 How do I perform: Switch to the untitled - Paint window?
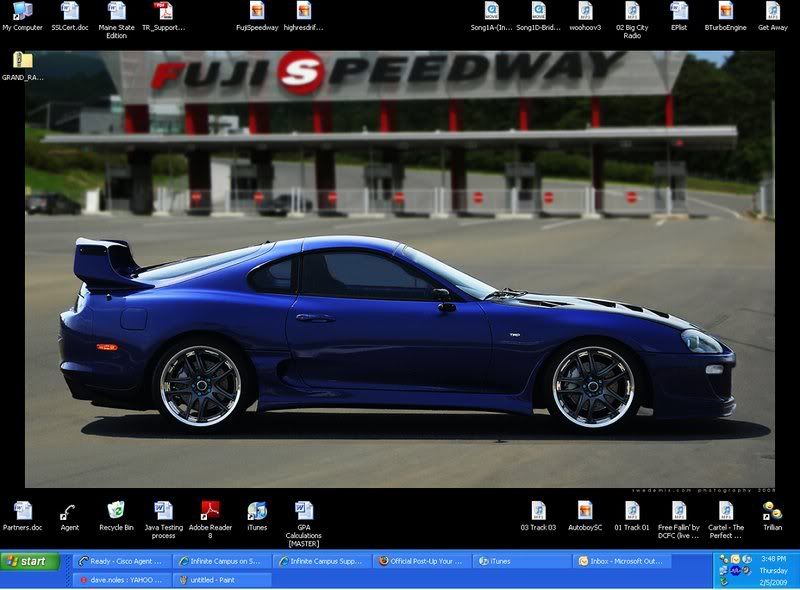point(221,579)
